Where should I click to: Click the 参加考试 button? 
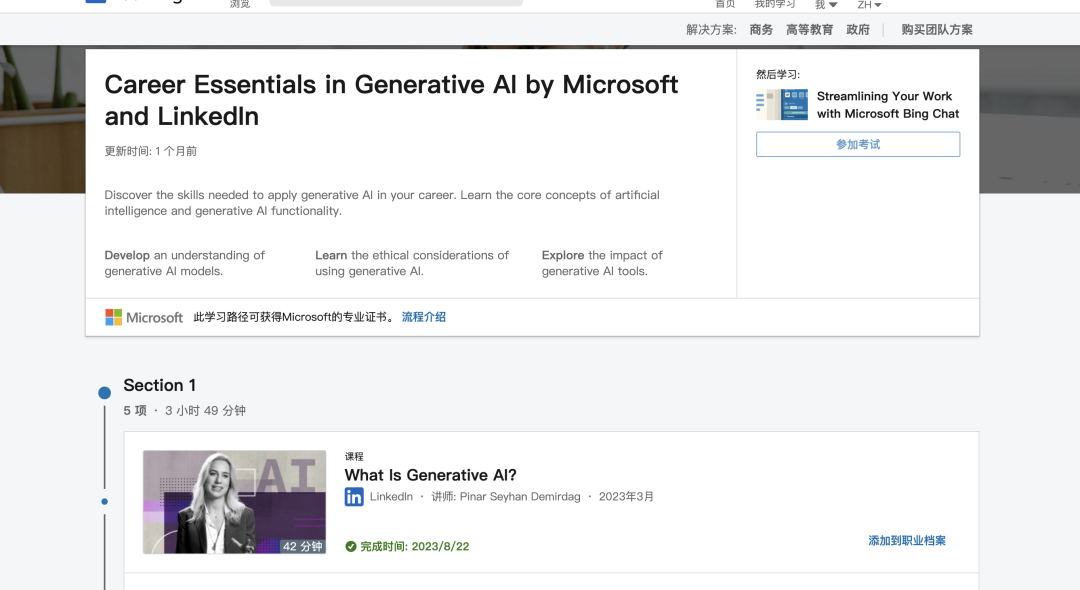point(857,144)
